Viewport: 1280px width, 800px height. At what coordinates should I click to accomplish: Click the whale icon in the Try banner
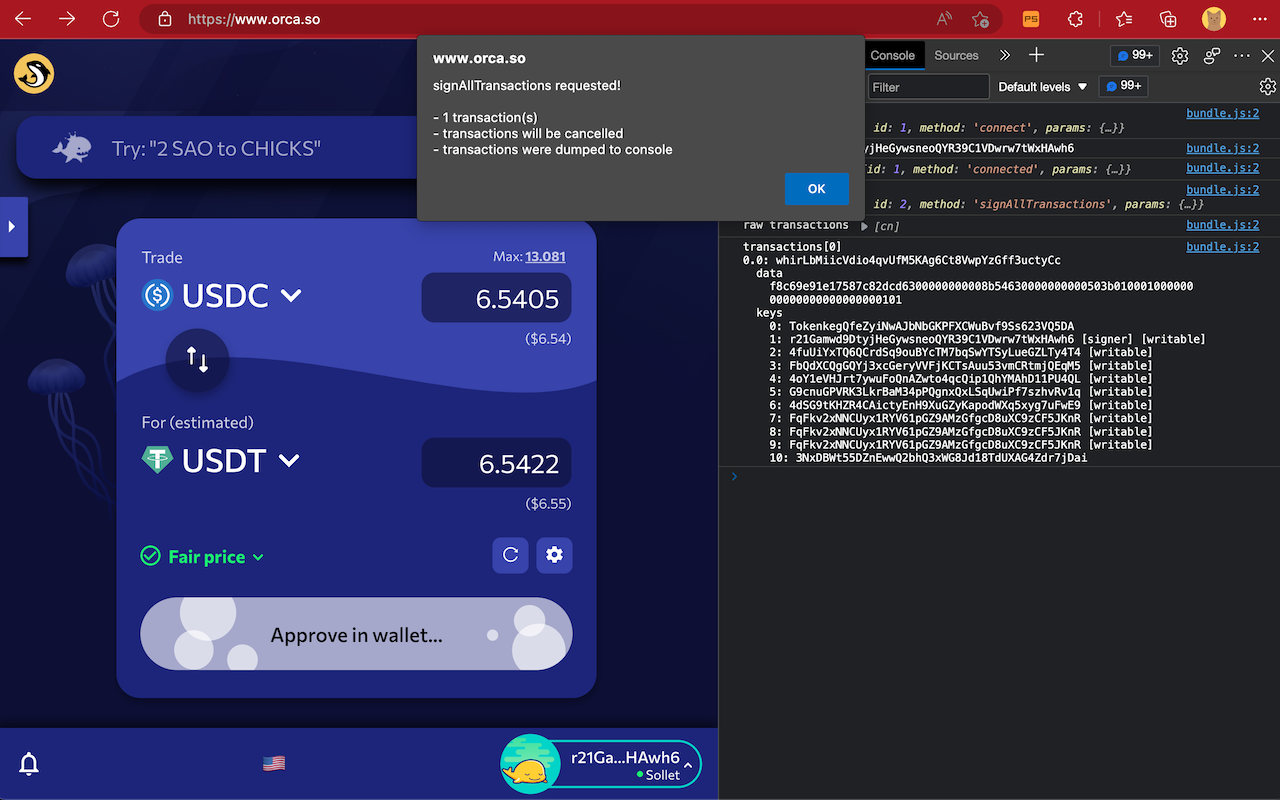click(71, 146)
